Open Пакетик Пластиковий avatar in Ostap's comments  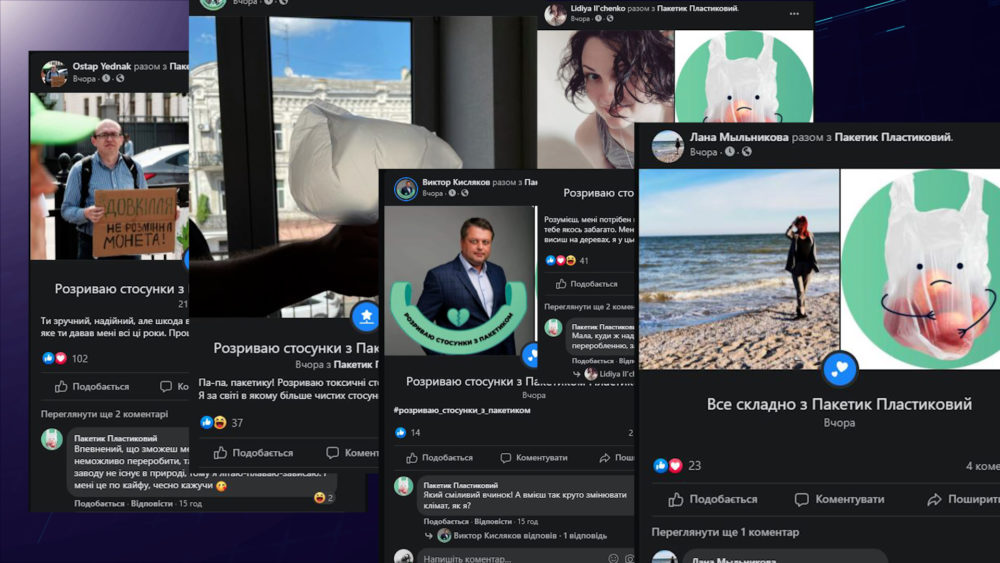coord(52,439)
